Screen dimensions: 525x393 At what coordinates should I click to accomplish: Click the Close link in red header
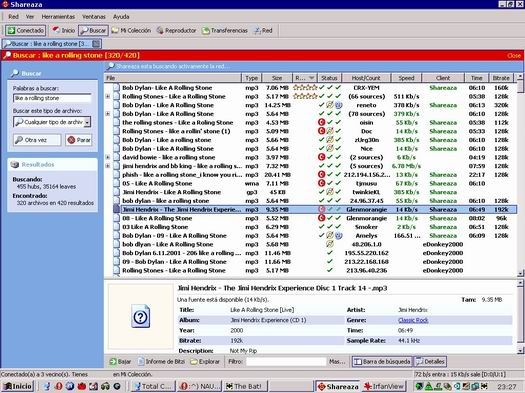coord(514,56)
